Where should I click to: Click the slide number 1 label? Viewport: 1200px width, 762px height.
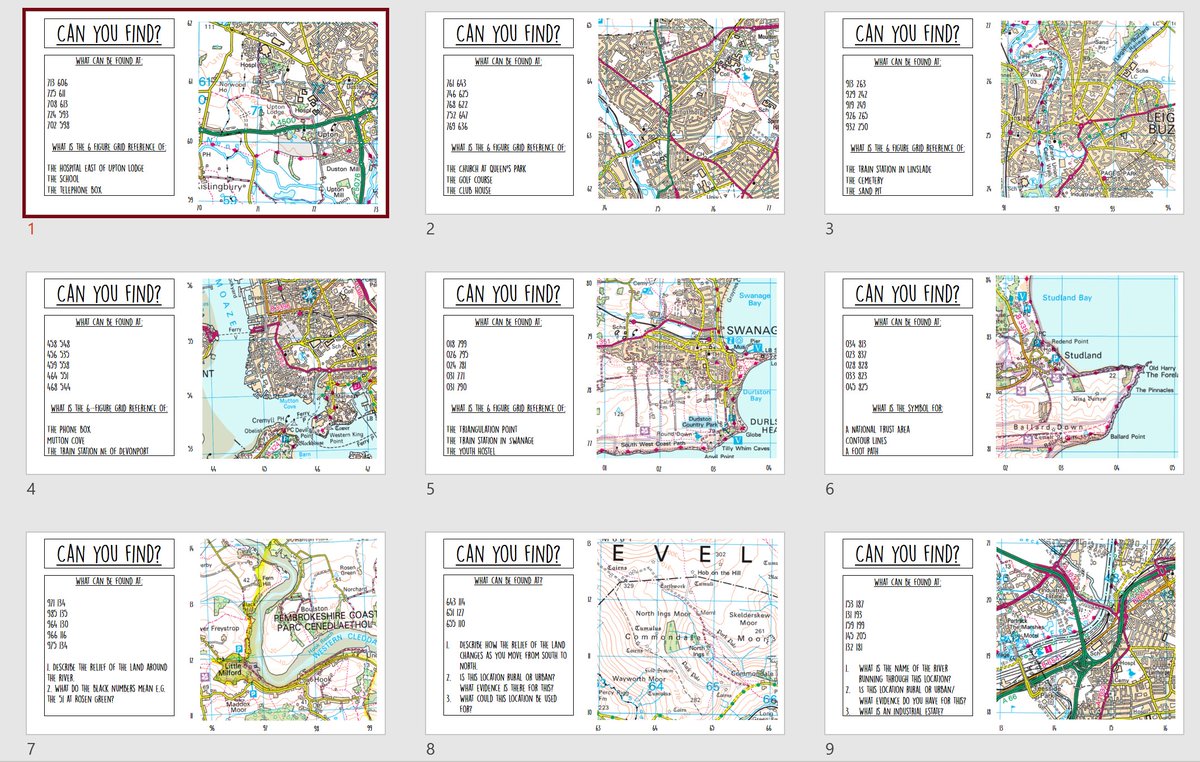[31, 230]
